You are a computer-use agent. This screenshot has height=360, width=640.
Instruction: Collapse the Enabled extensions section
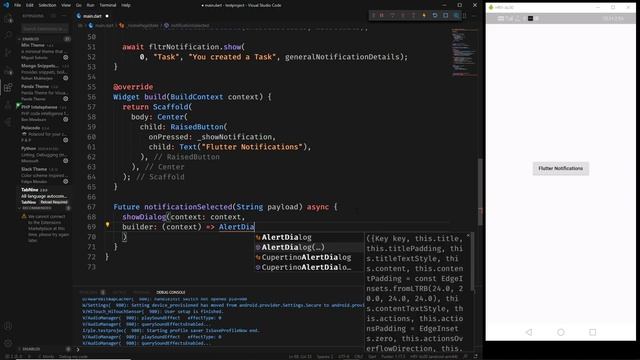[x=45, y=39]
